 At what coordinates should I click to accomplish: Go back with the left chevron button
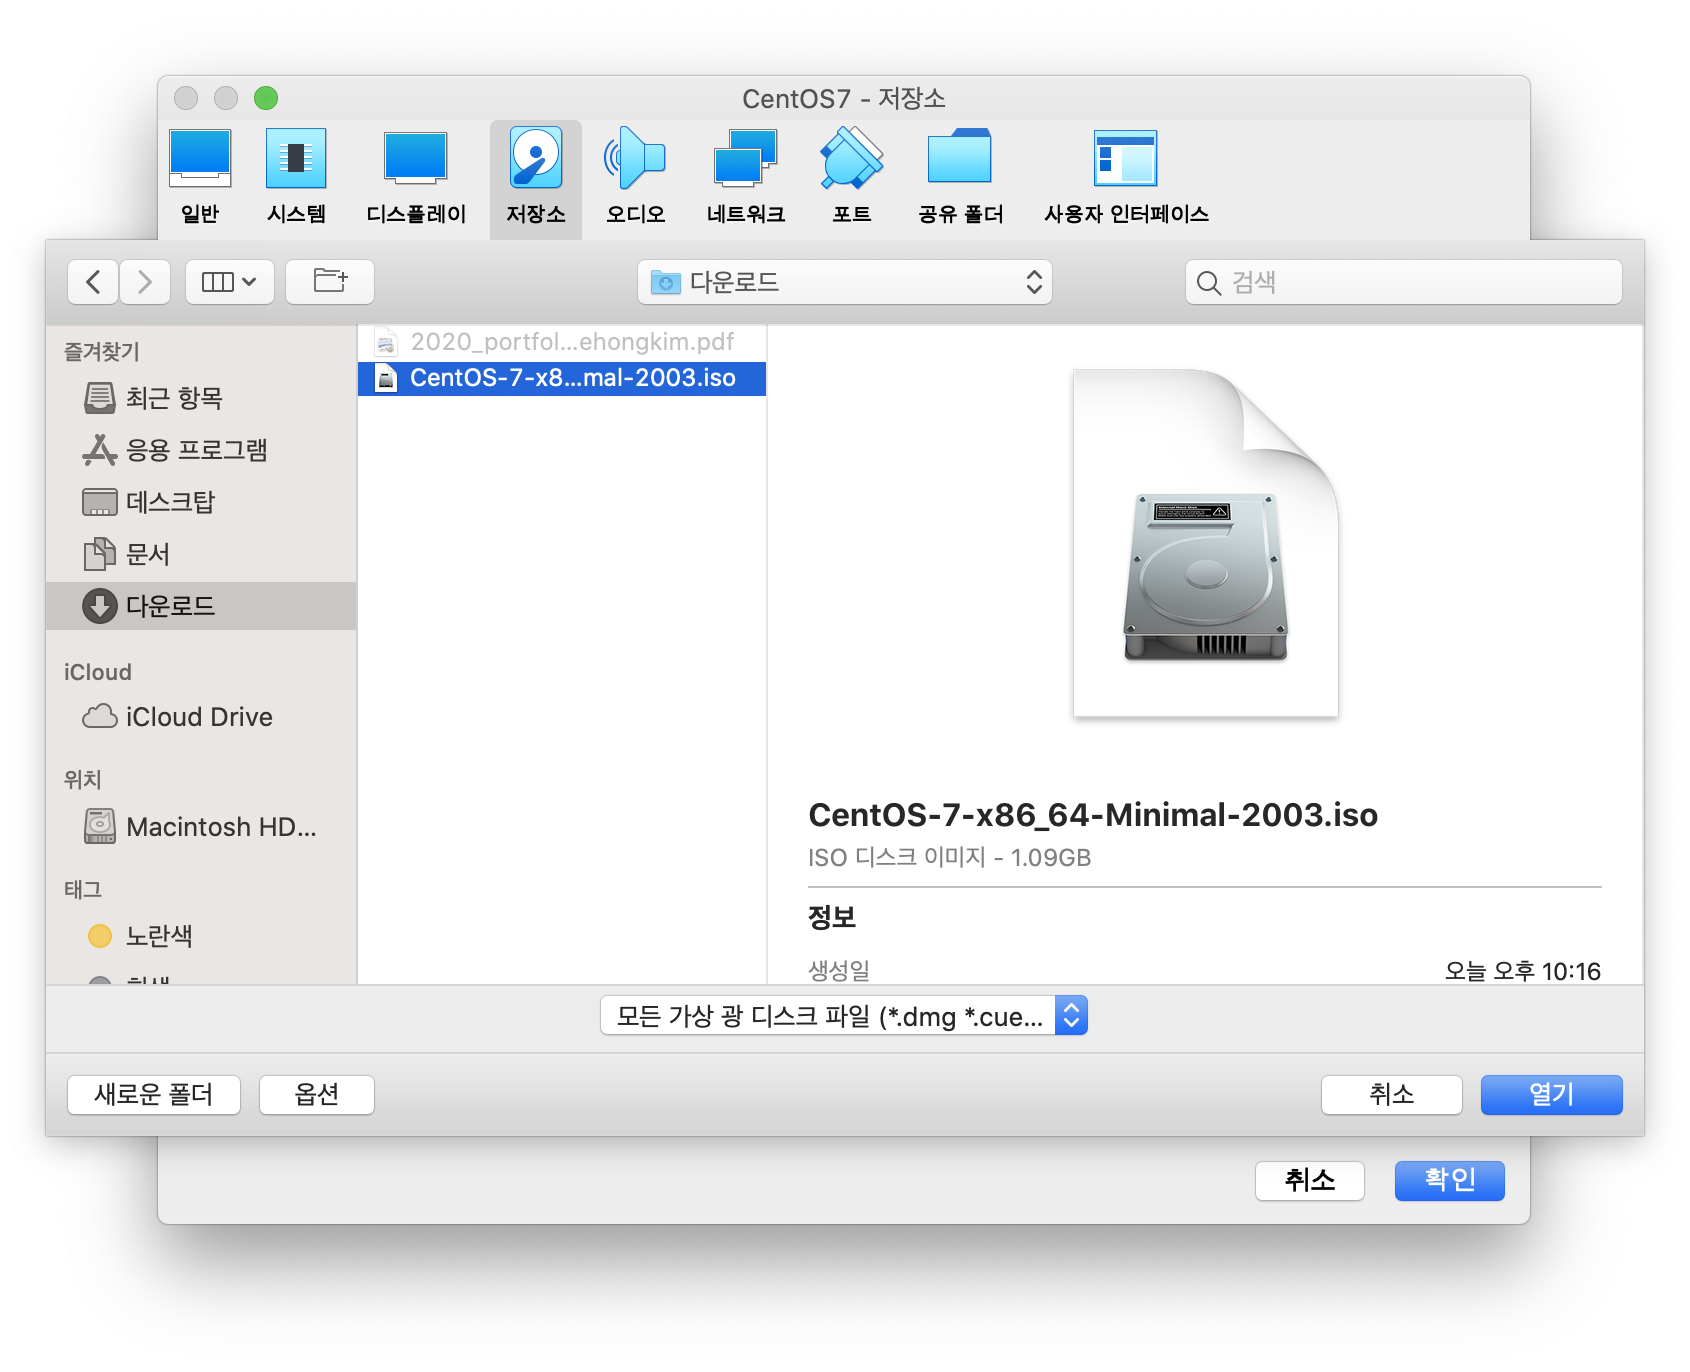93,282
